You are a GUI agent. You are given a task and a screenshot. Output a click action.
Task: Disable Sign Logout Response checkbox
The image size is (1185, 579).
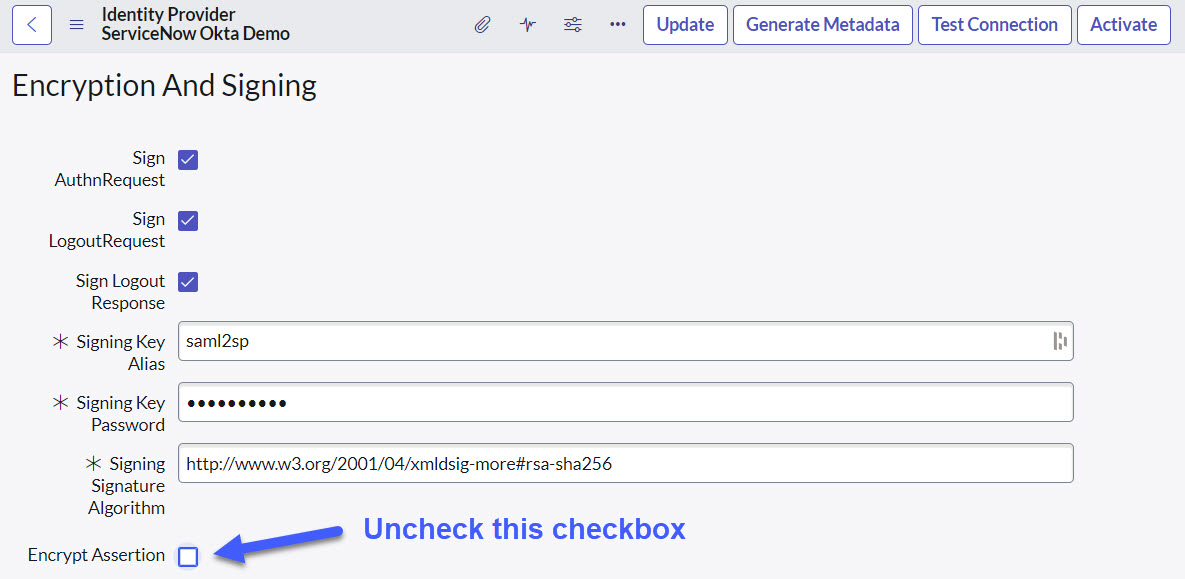point(188,282)
